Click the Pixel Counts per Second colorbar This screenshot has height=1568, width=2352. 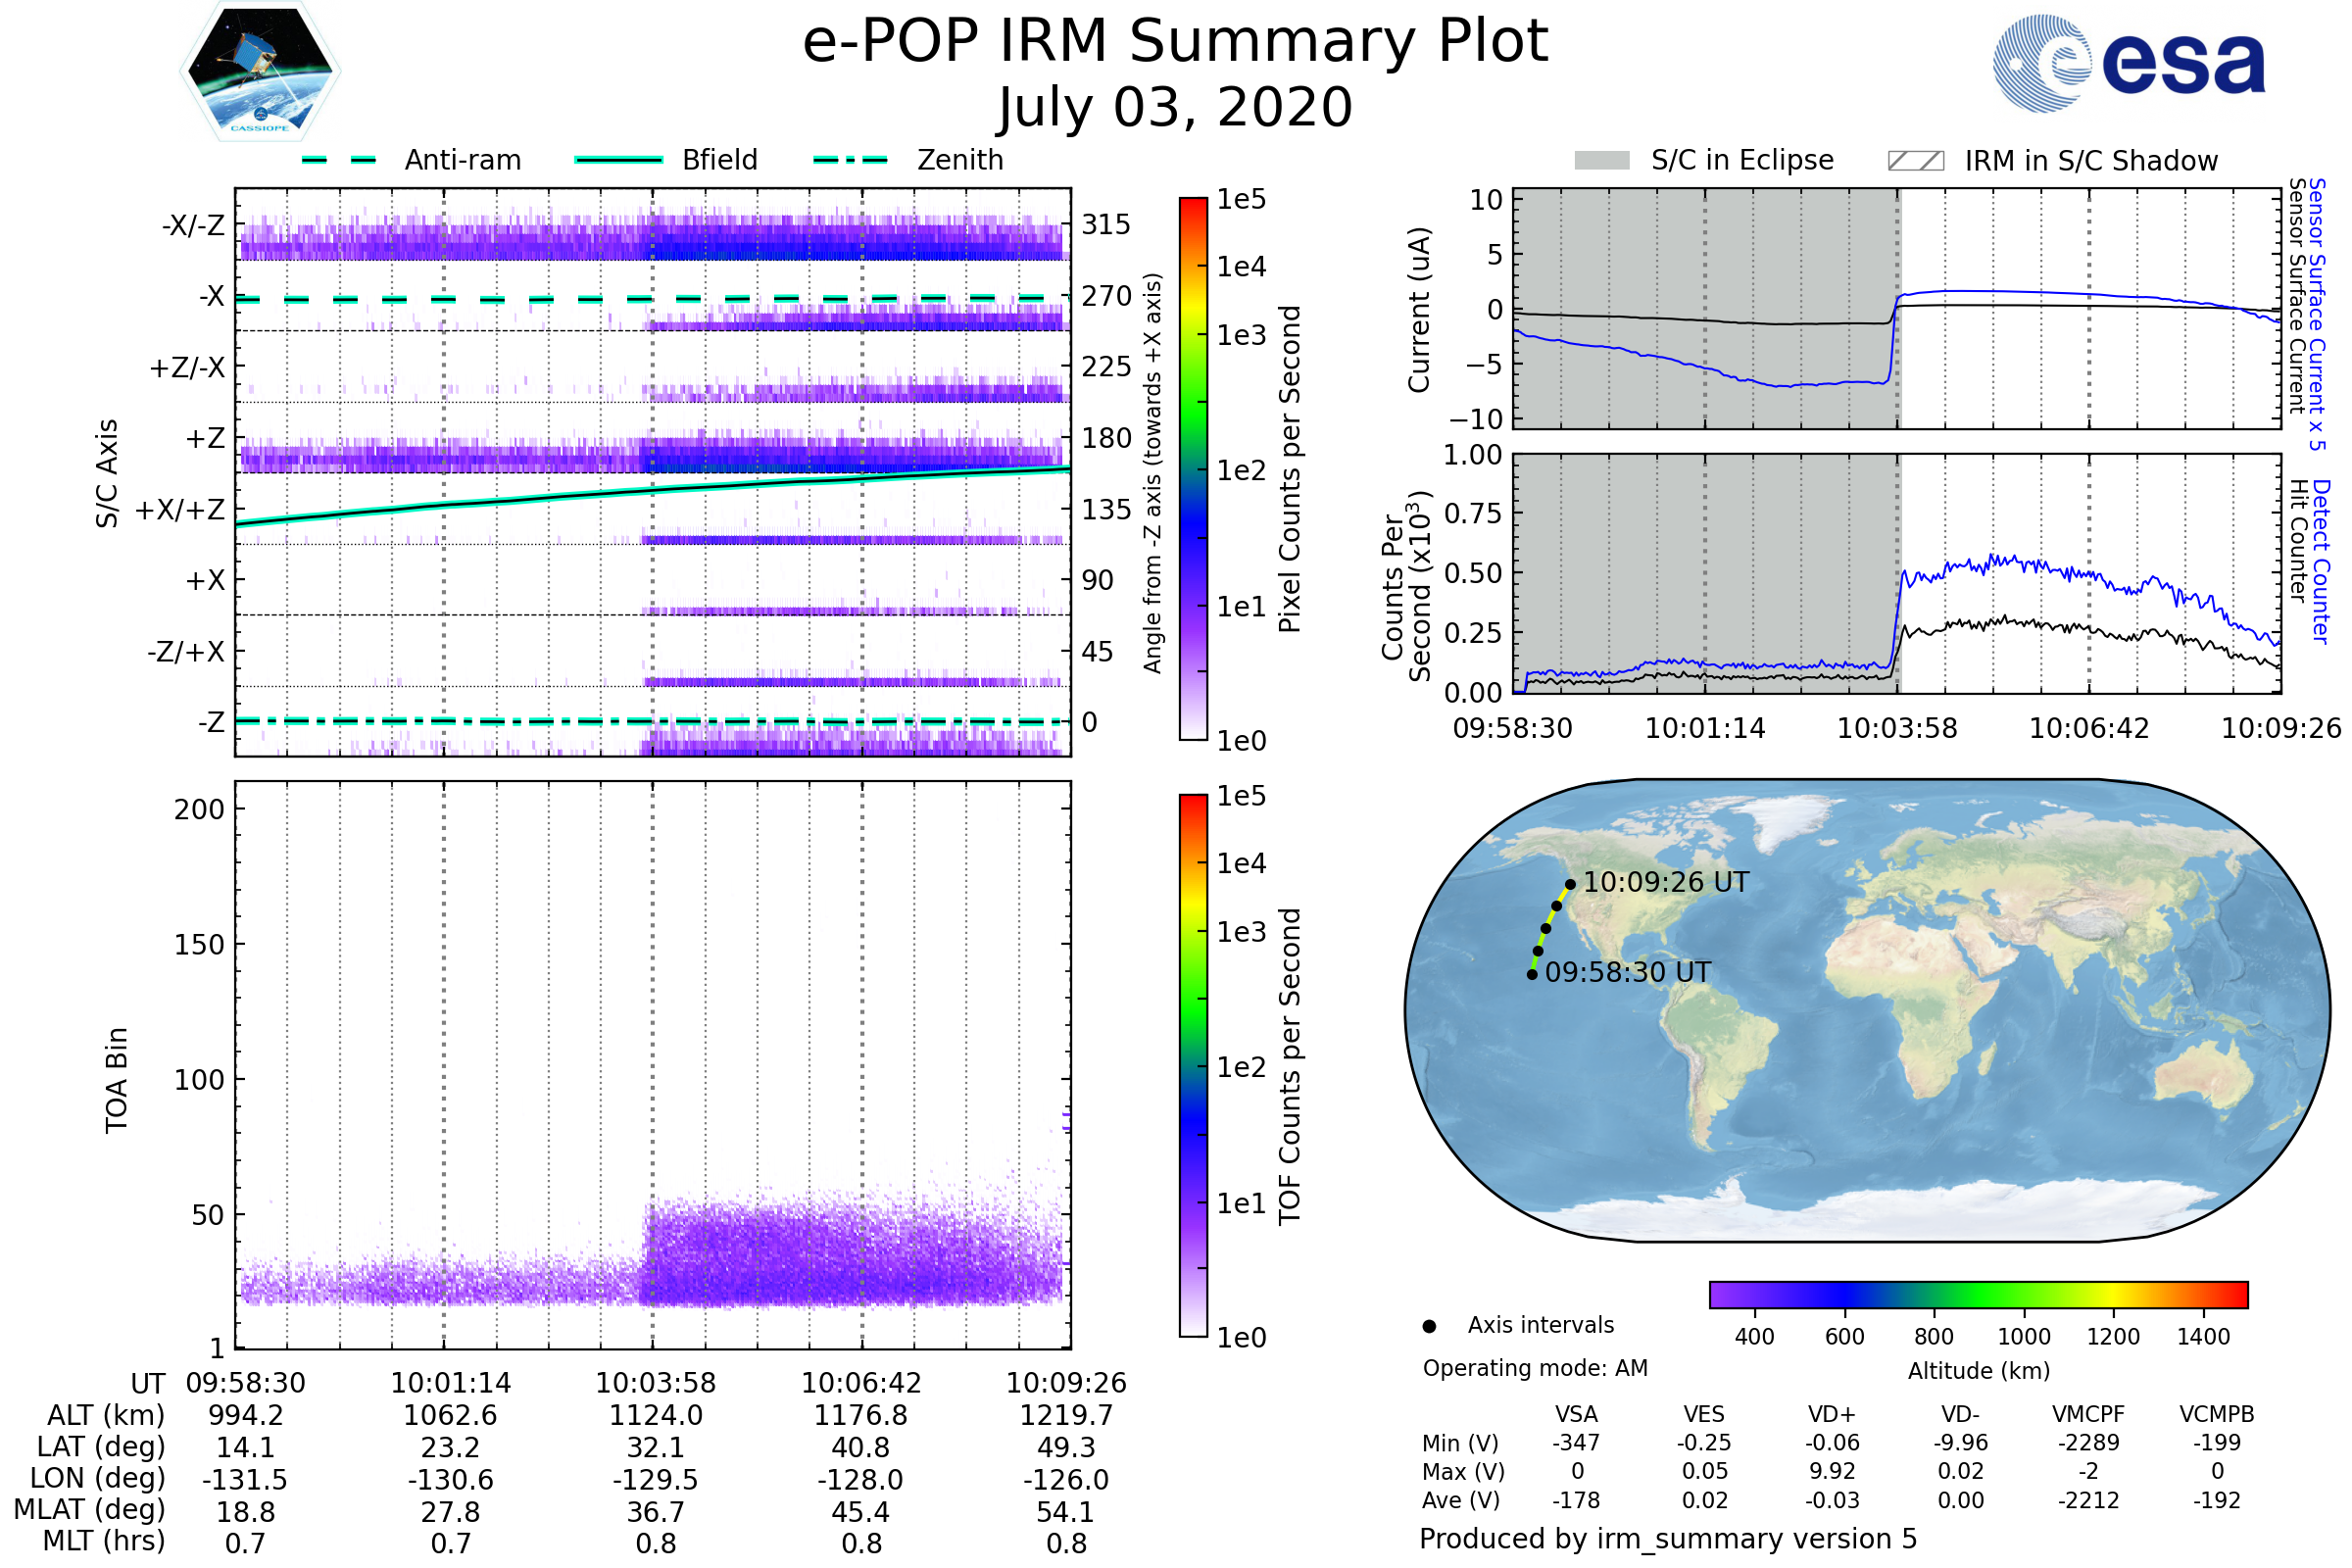tap(1193, 468)
